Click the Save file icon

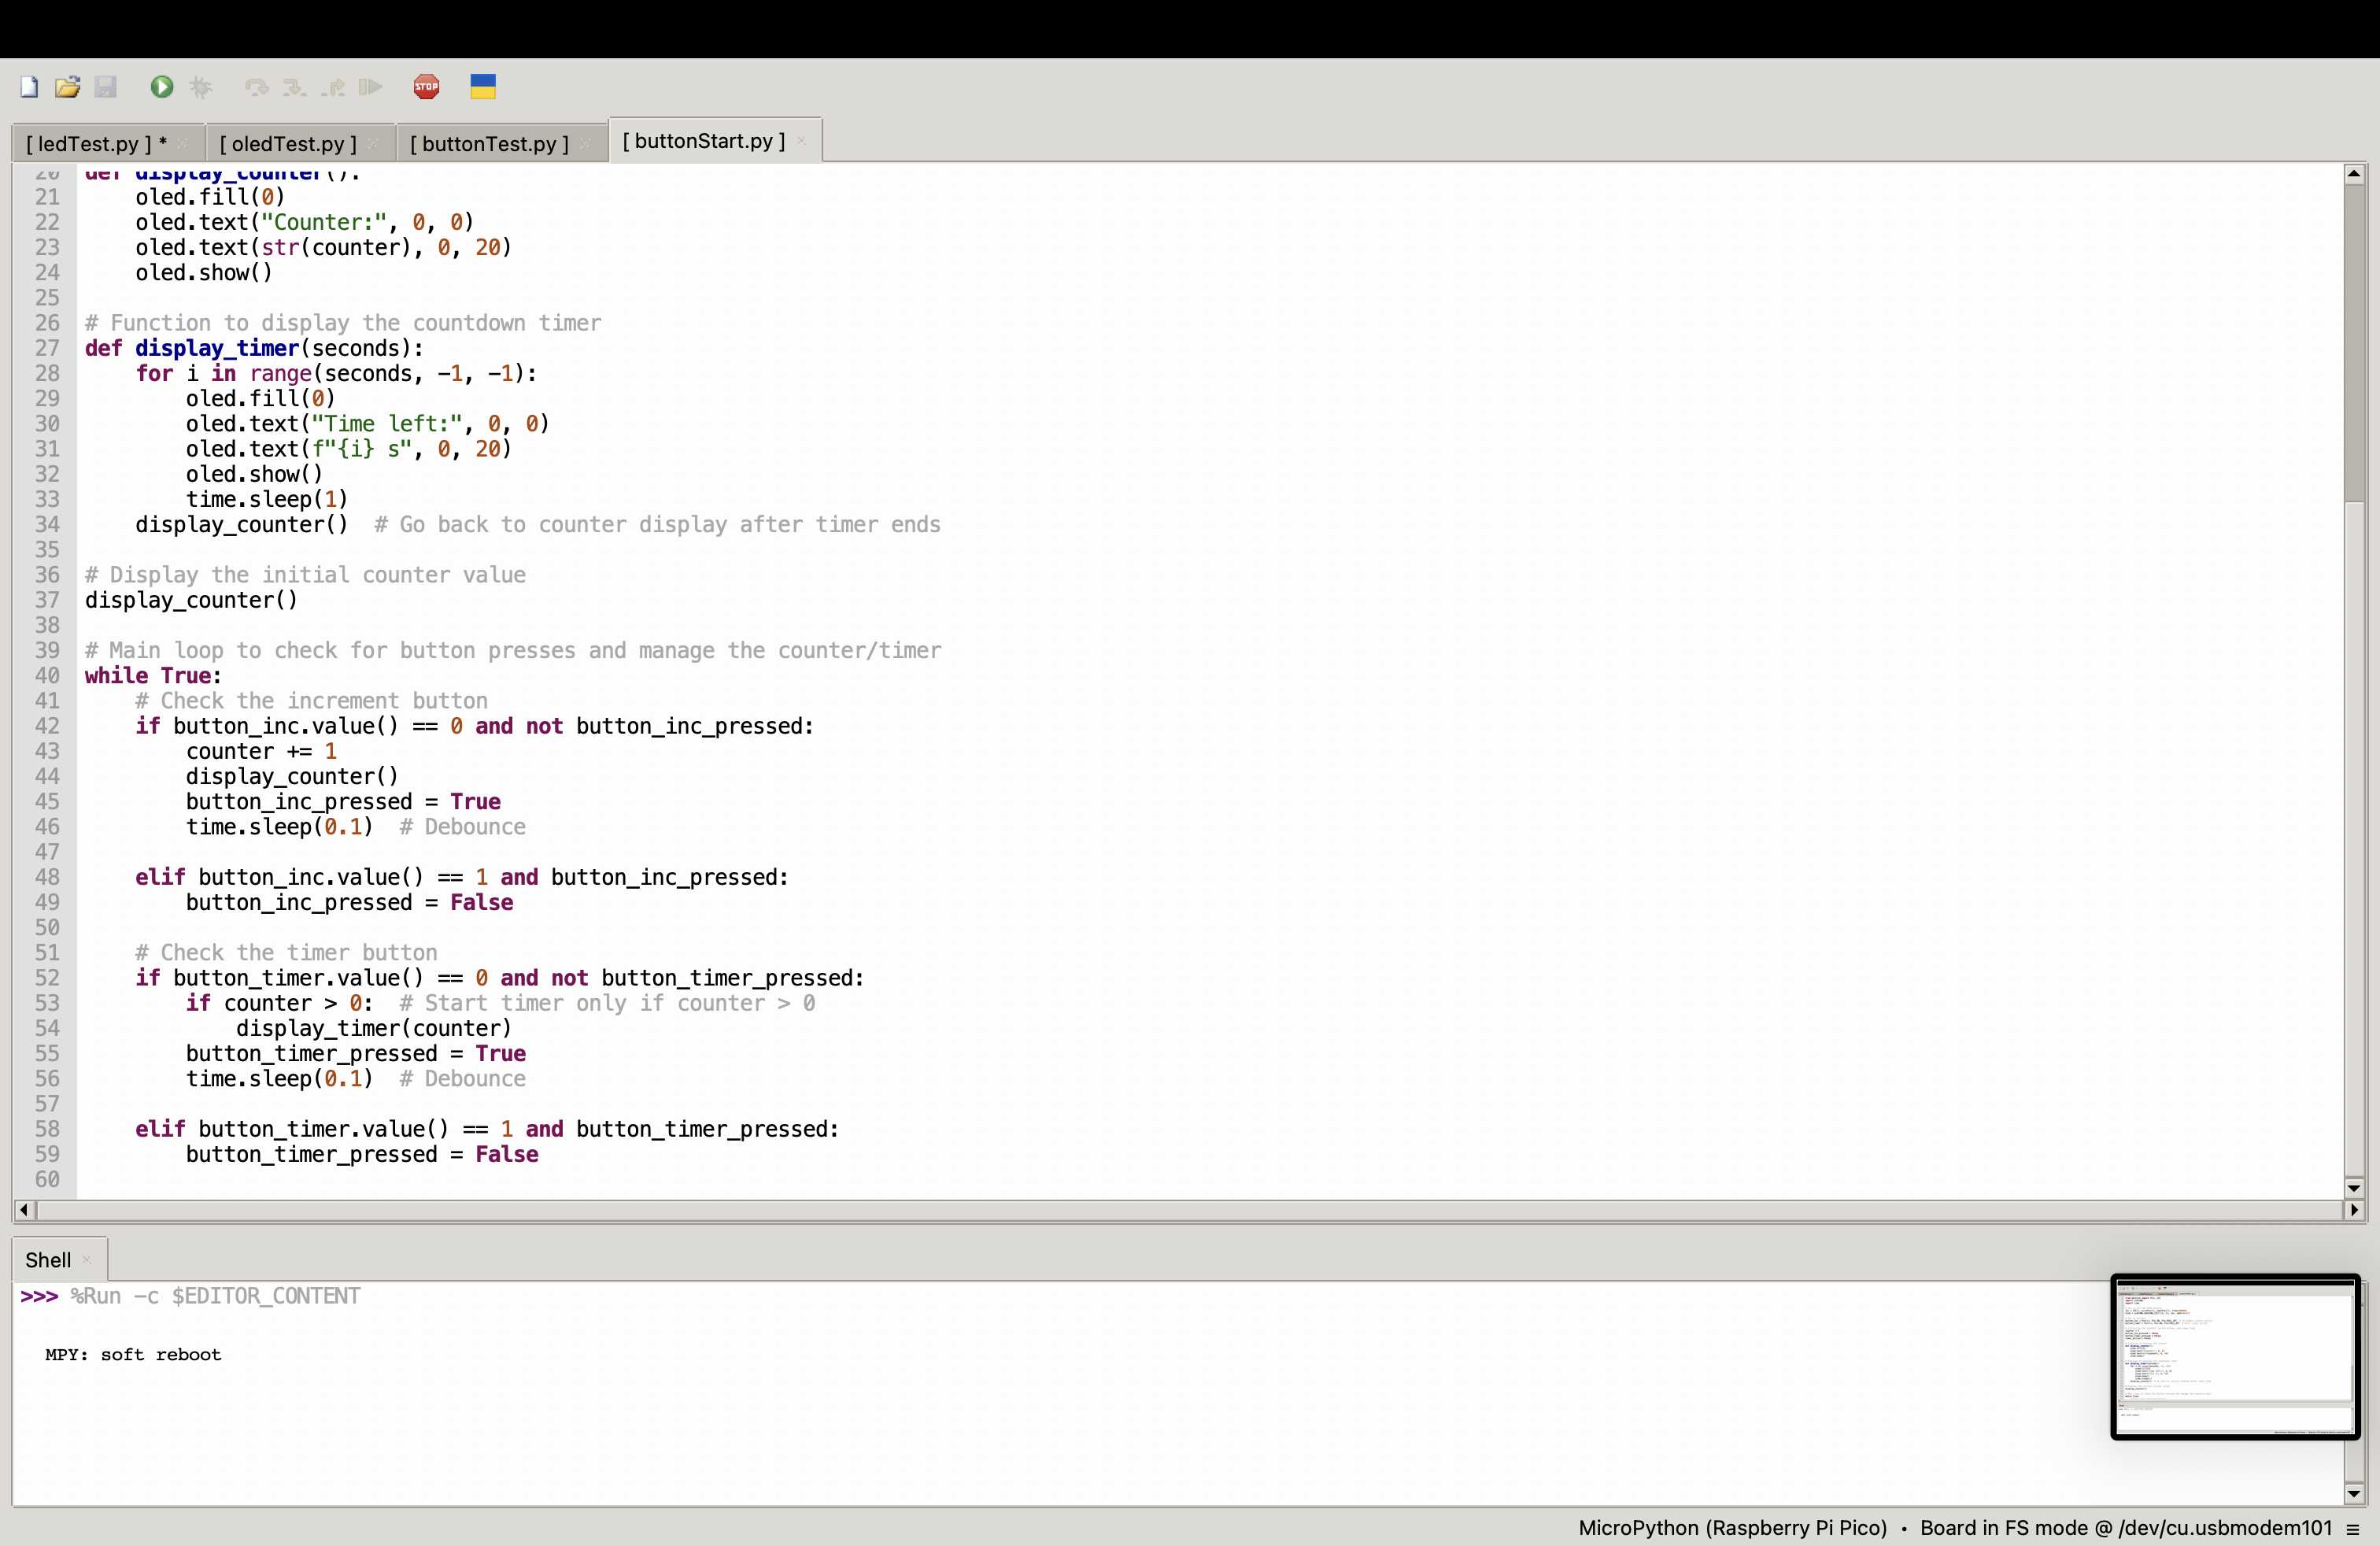coord(105,87)
